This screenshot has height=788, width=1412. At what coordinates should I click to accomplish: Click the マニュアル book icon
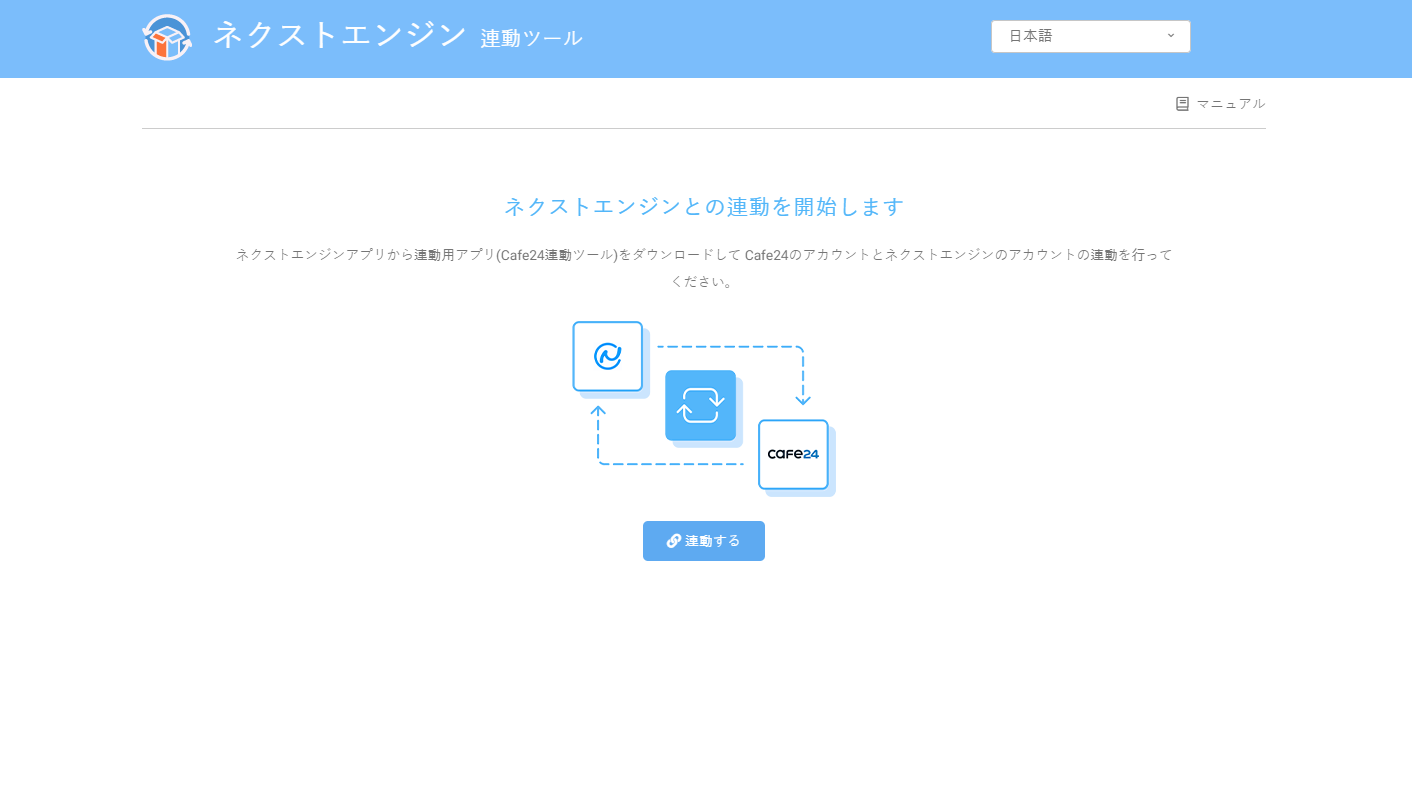point(1182,103)
